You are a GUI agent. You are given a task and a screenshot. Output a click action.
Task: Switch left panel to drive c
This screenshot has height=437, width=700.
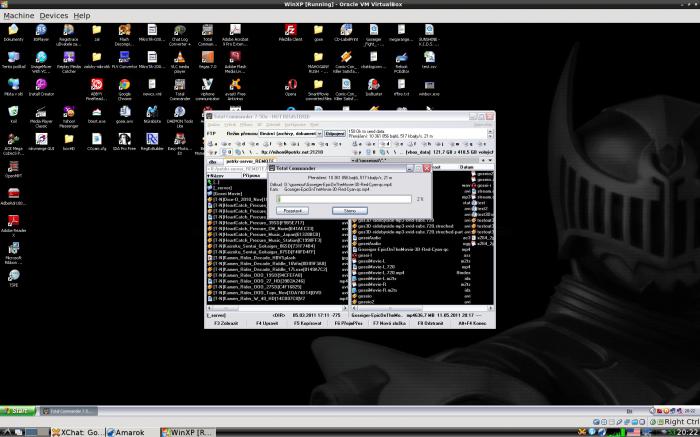[x=225, y=144]
